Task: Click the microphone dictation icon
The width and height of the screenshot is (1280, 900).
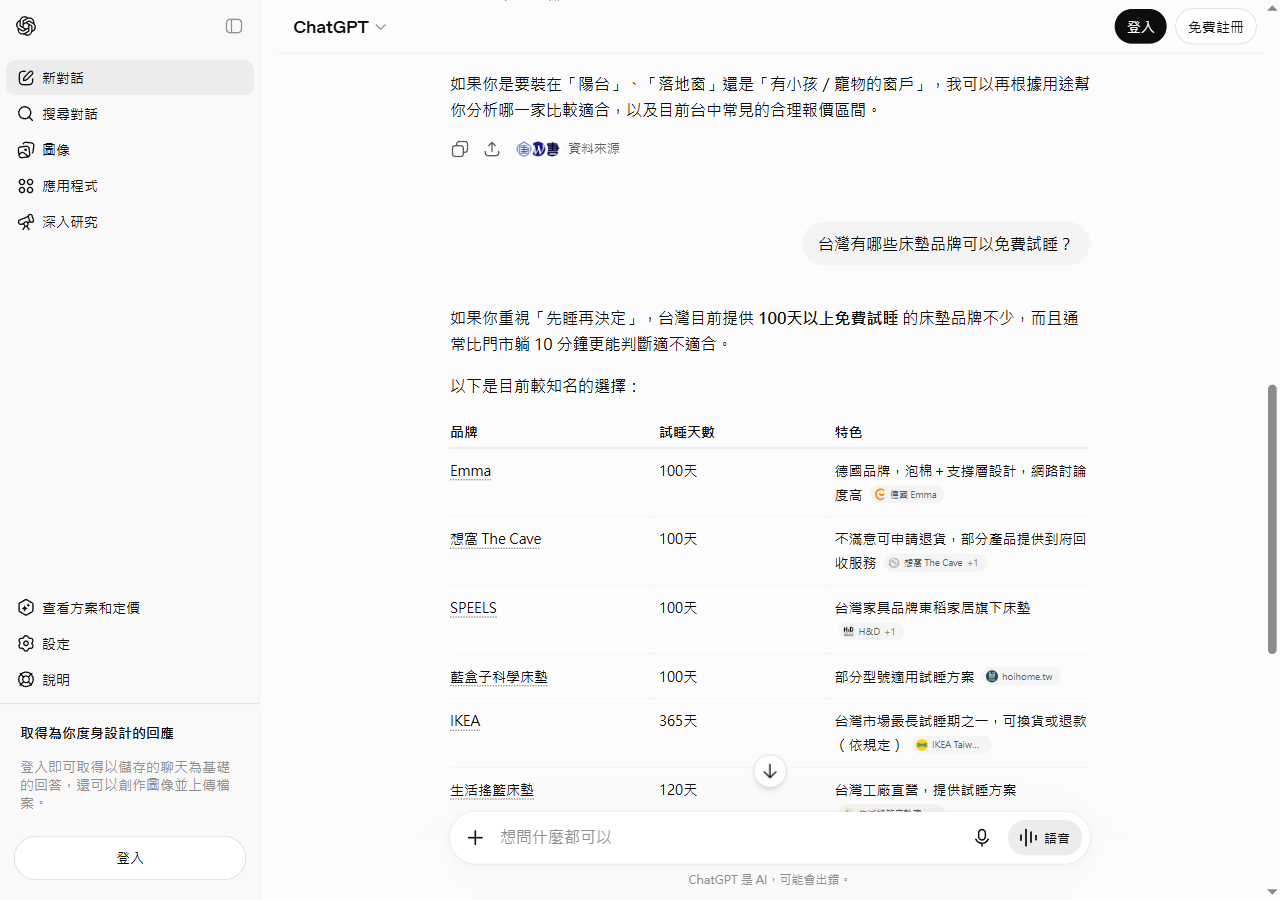Action: click(982, 838)
